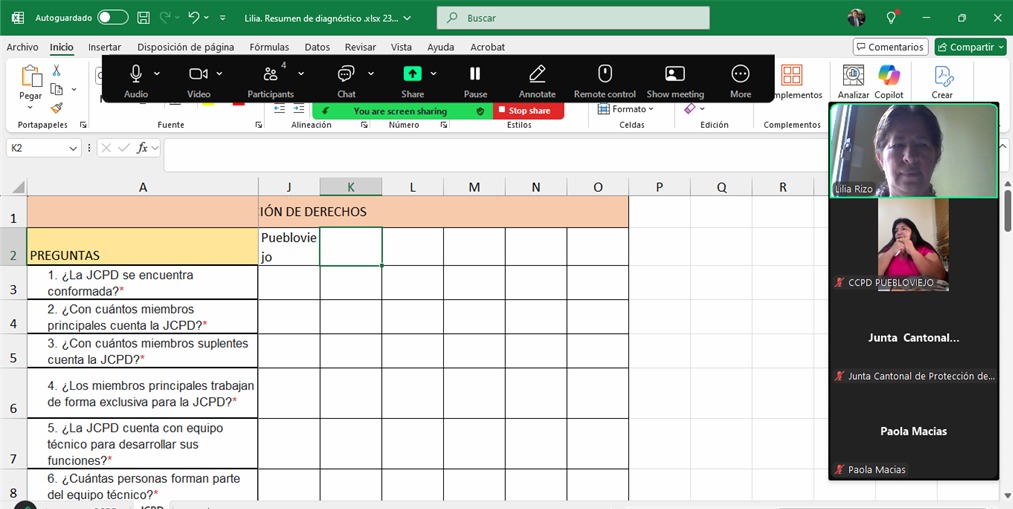The width and height of the screenshot is (1013, 509).
Task: Open the file name dropdown in title bar
Action: click(x=407, y=18)
